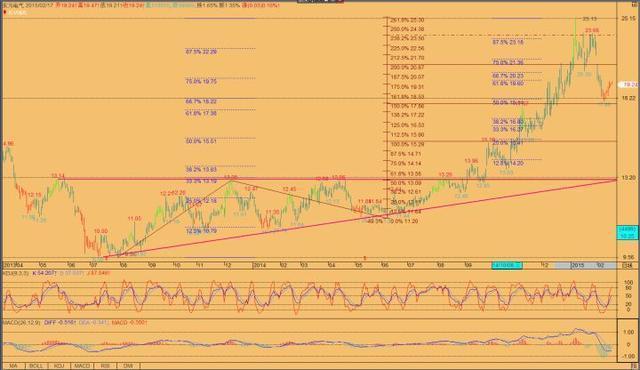640x370 pixels.
Task: Switch to the BOLL indicator tab
Action: click(x=36, y=366)
